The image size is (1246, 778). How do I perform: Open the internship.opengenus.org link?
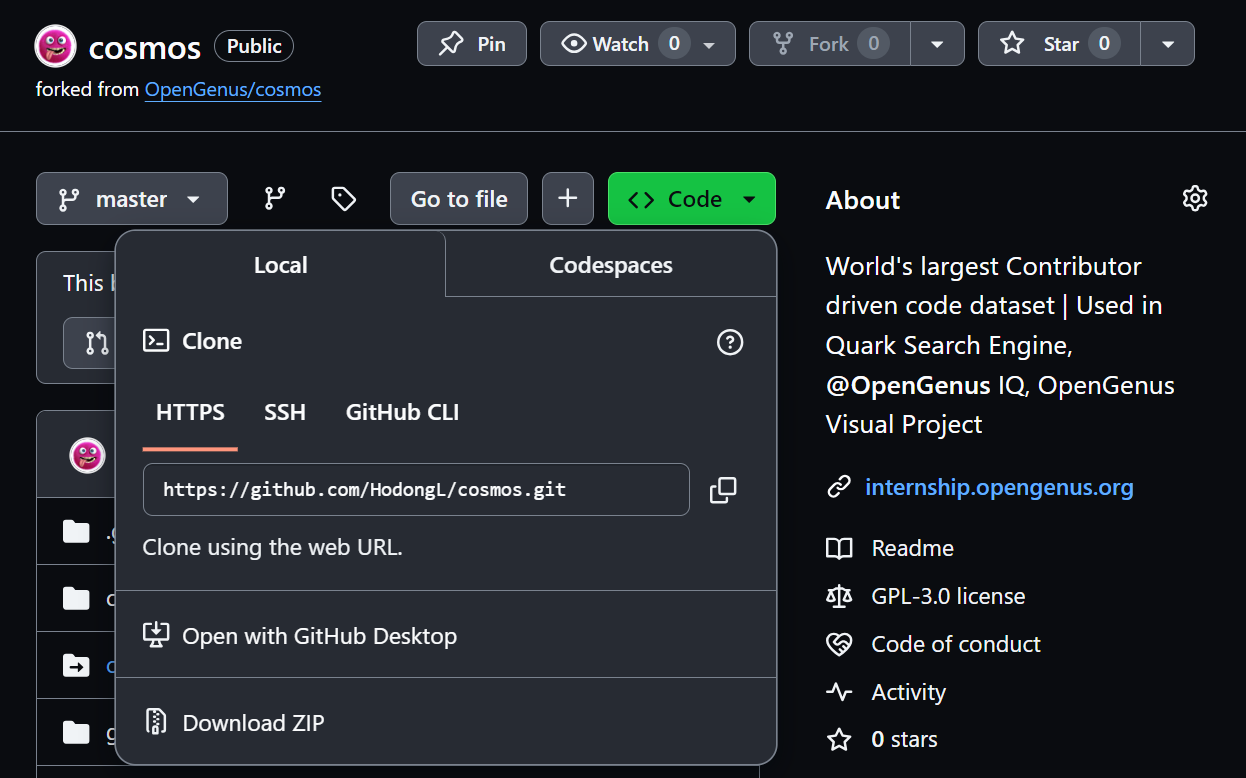999,488
